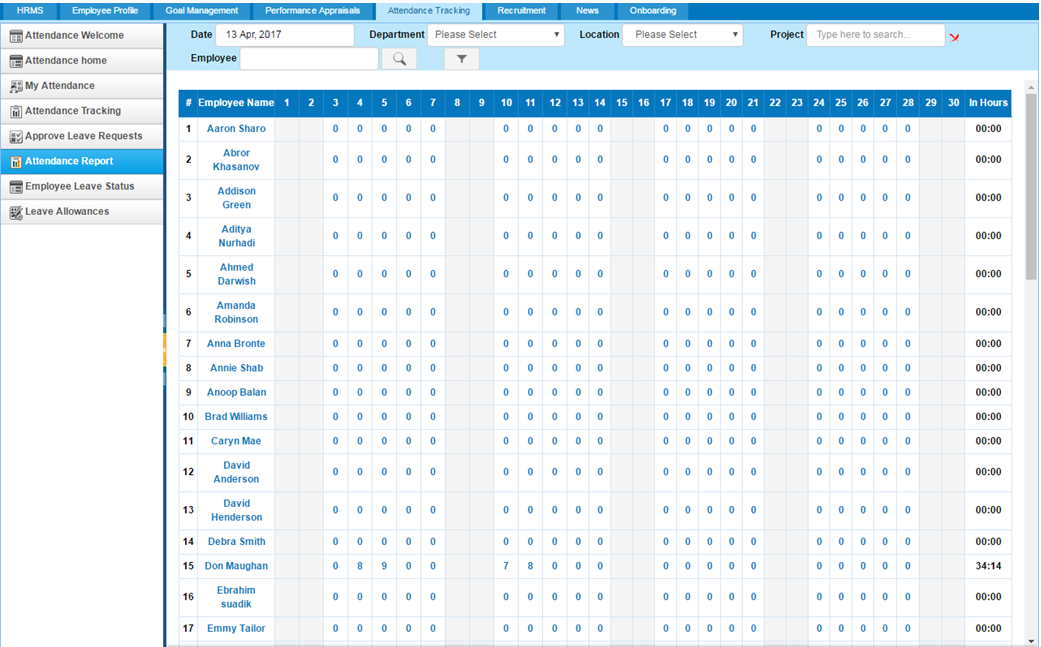Click the vertical scrollbar thumb

point(1031,186)
